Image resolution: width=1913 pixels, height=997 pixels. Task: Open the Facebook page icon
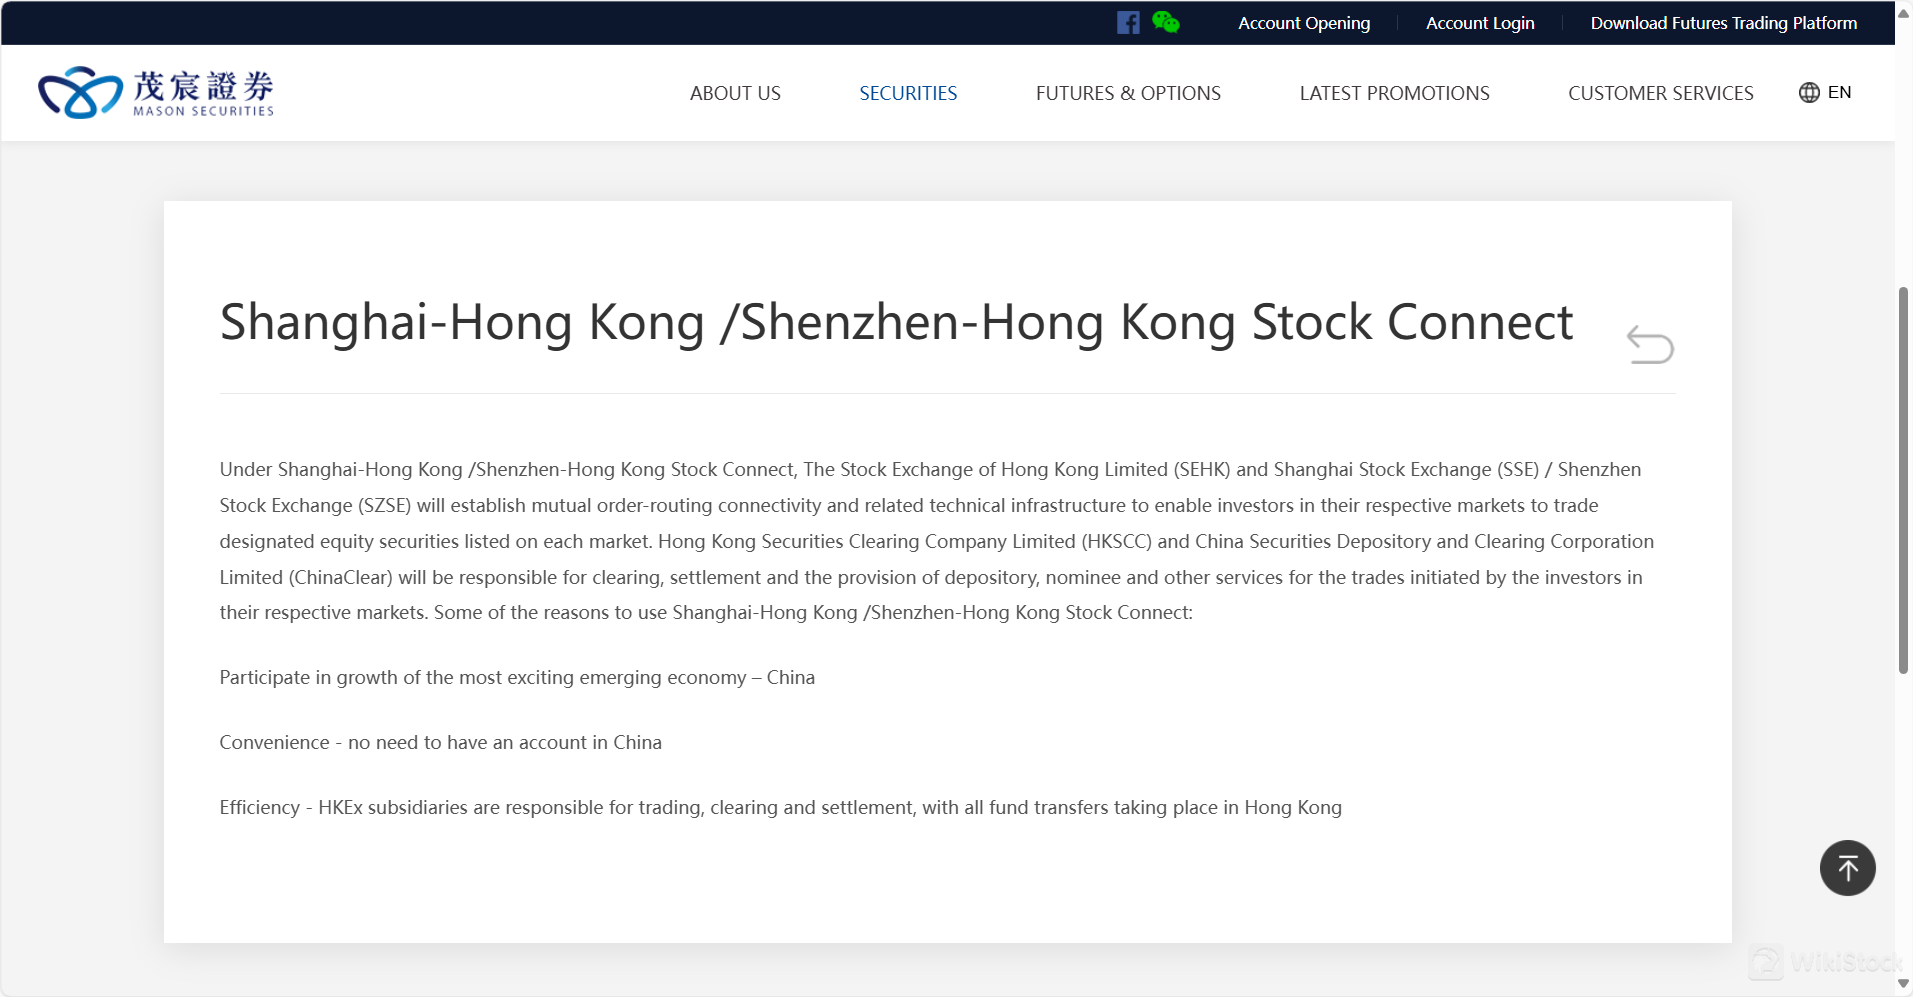[x=1128, y=23]
